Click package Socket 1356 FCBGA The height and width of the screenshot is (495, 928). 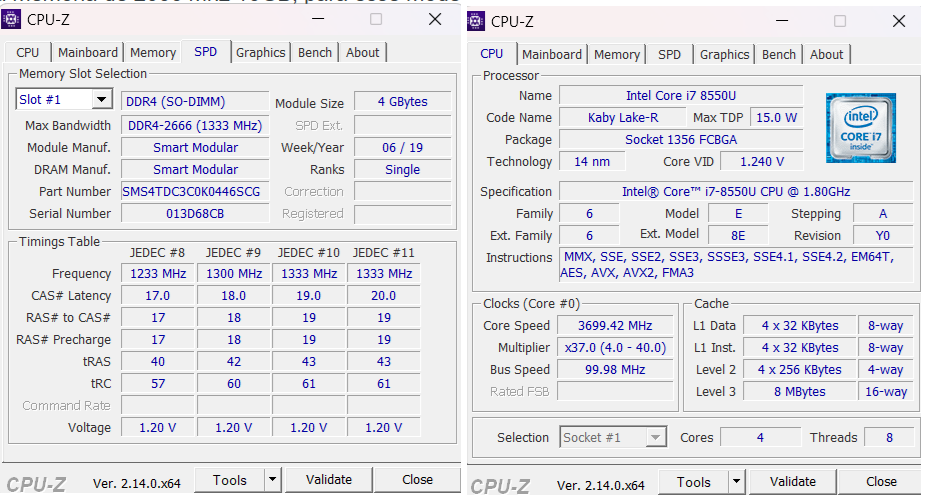tap(681, 140)
